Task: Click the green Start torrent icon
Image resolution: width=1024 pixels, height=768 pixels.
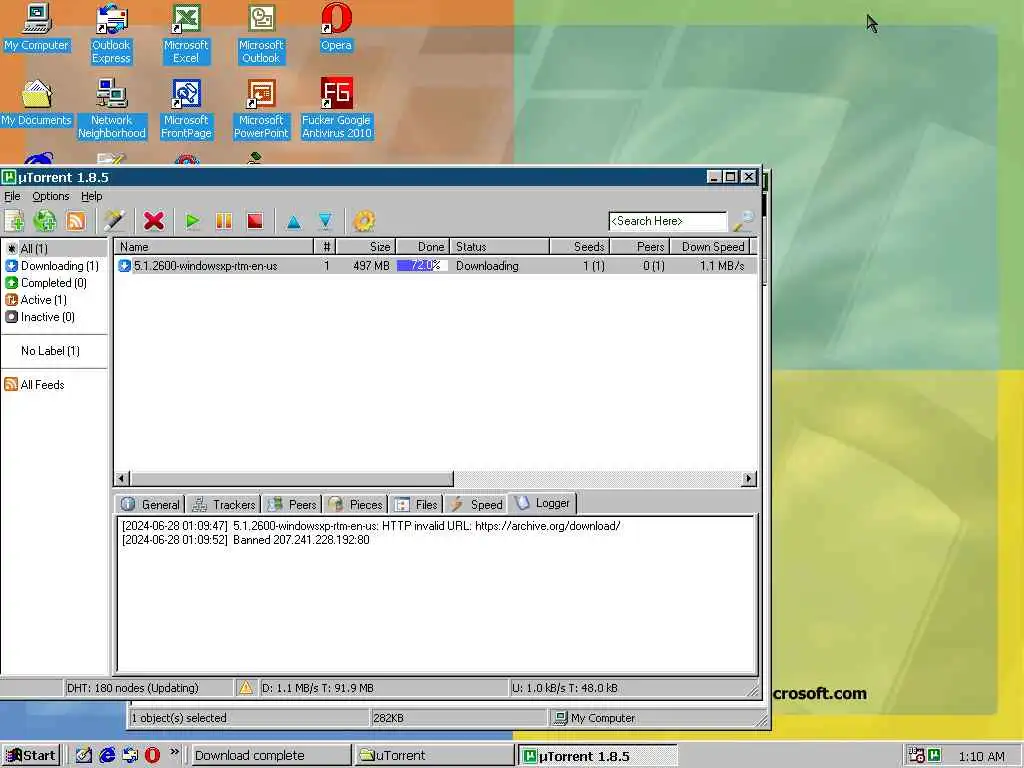Action: tap(192, 221)
